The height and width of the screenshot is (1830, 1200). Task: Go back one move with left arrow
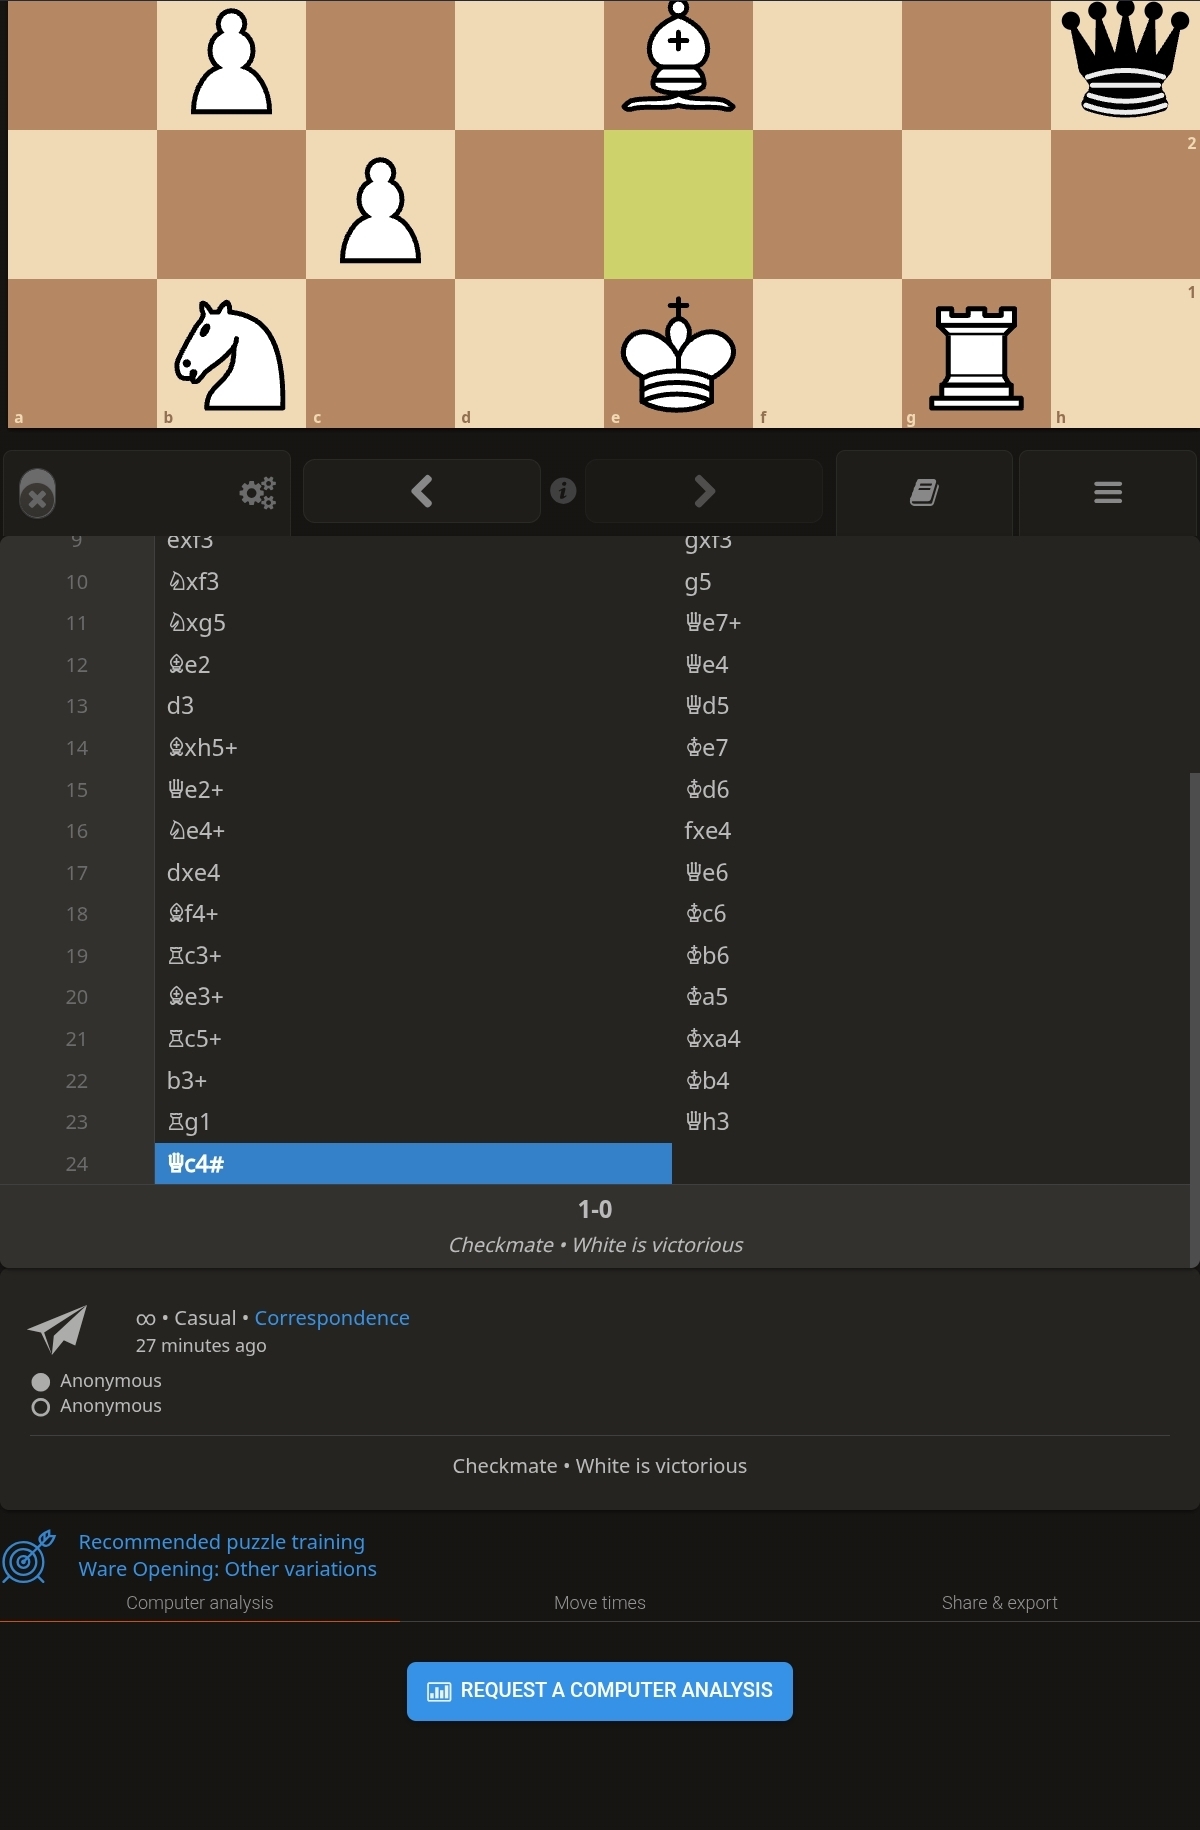[x=422, y=491]
